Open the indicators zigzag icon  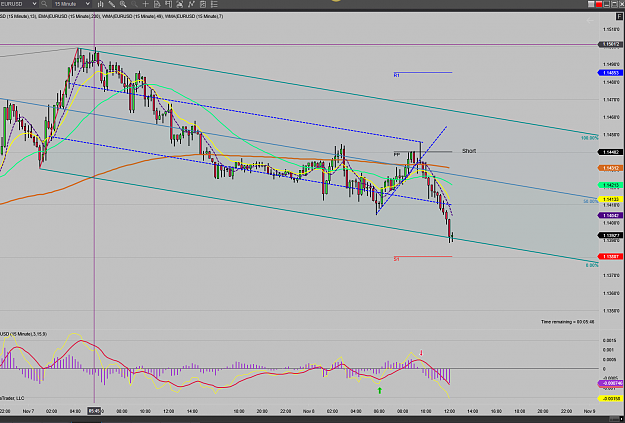(191, 4)
